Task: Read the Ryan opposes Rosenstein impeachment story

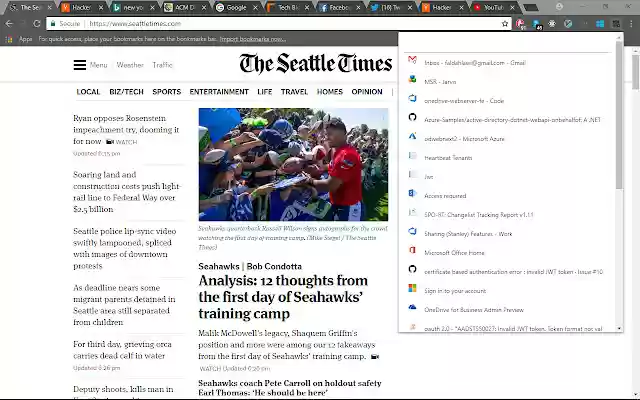Action: click(x=126, y=129)
